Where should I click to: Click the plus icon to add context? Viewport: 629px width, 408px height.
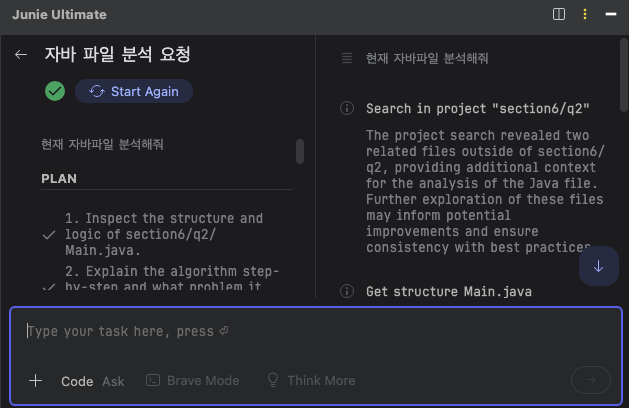point(35,380)
